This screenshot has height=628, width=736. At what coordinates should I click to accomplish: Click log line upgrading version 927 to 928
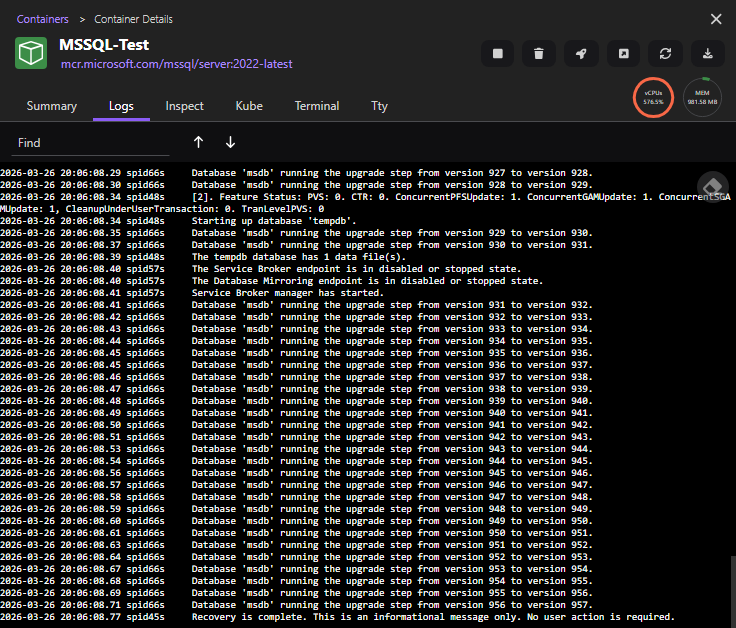coord(296,173)
